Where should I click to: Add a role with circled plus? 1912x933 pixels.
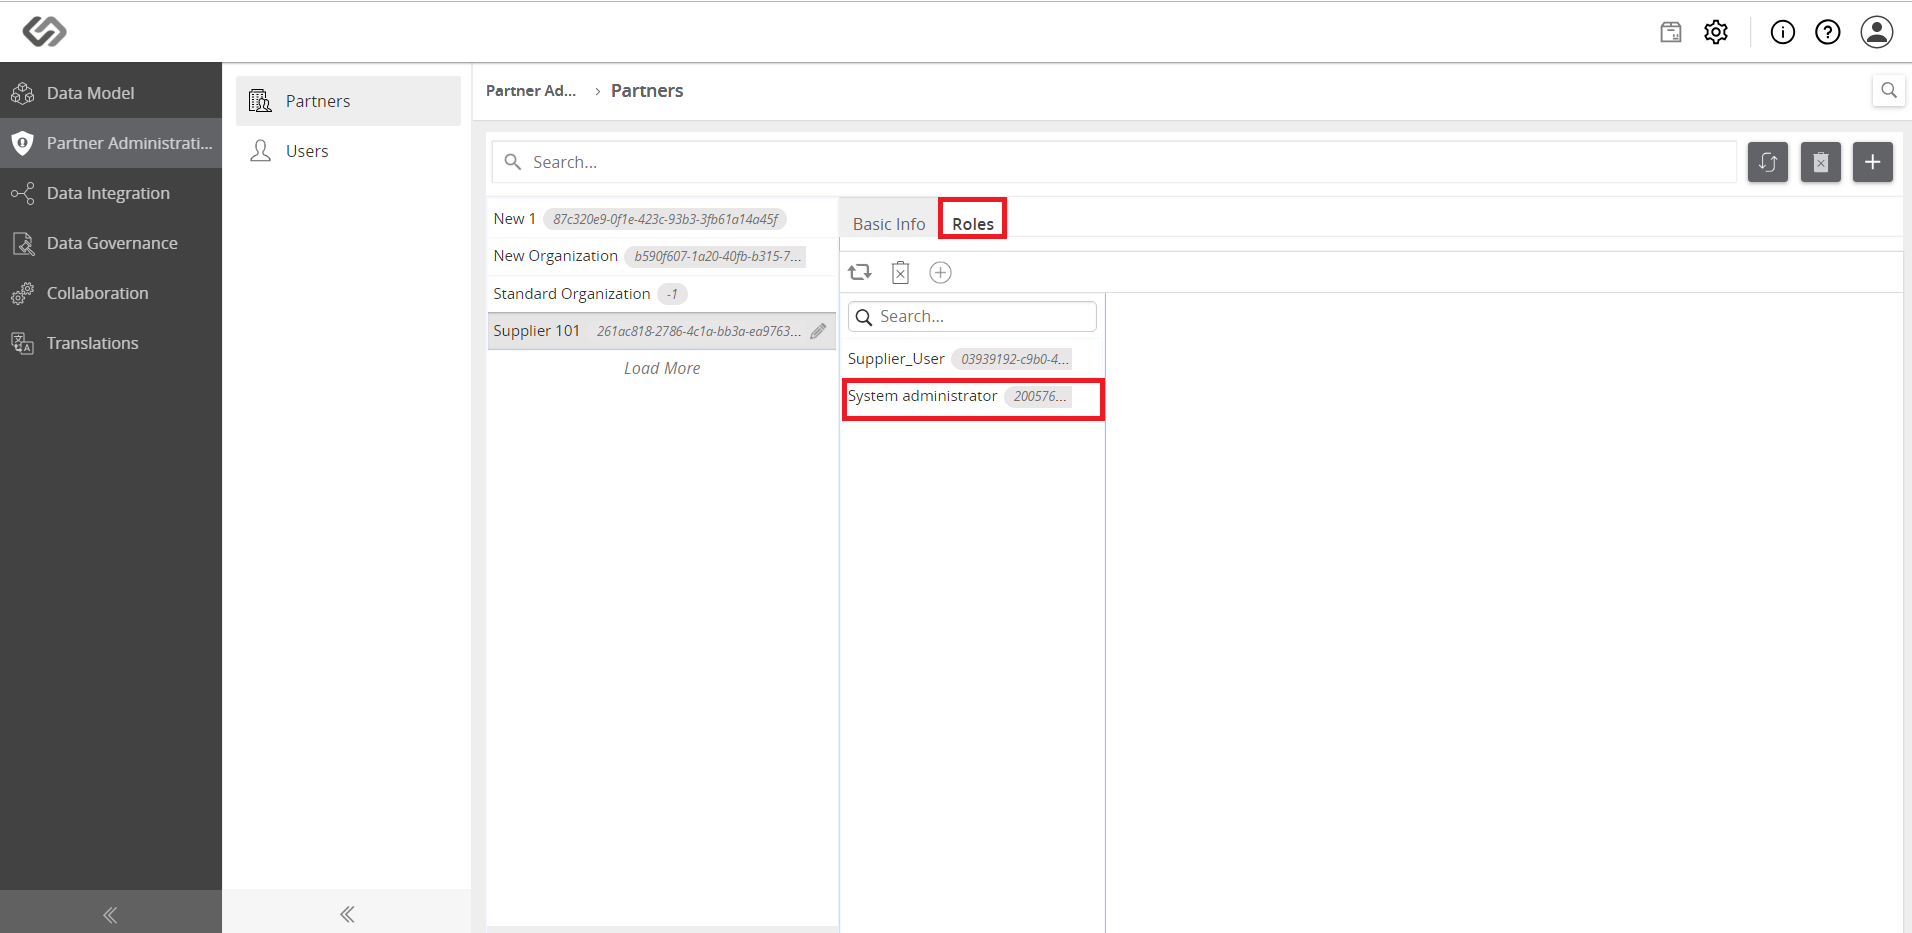point(940,272)
